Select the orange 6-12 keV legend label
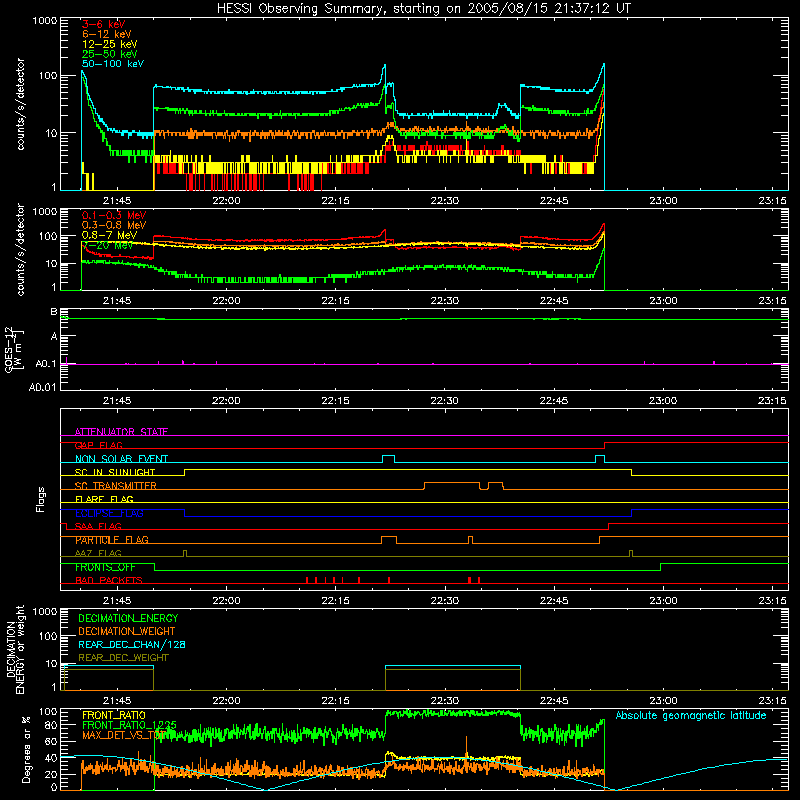This screenshot has height=800, width=800. pos(107,34)
